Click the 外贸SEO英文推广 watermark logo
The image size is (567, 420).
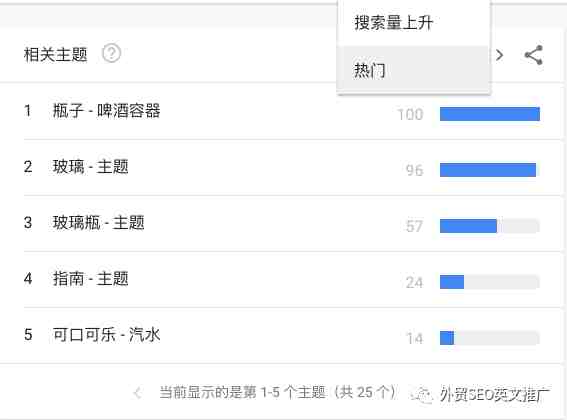coord(481,394)
